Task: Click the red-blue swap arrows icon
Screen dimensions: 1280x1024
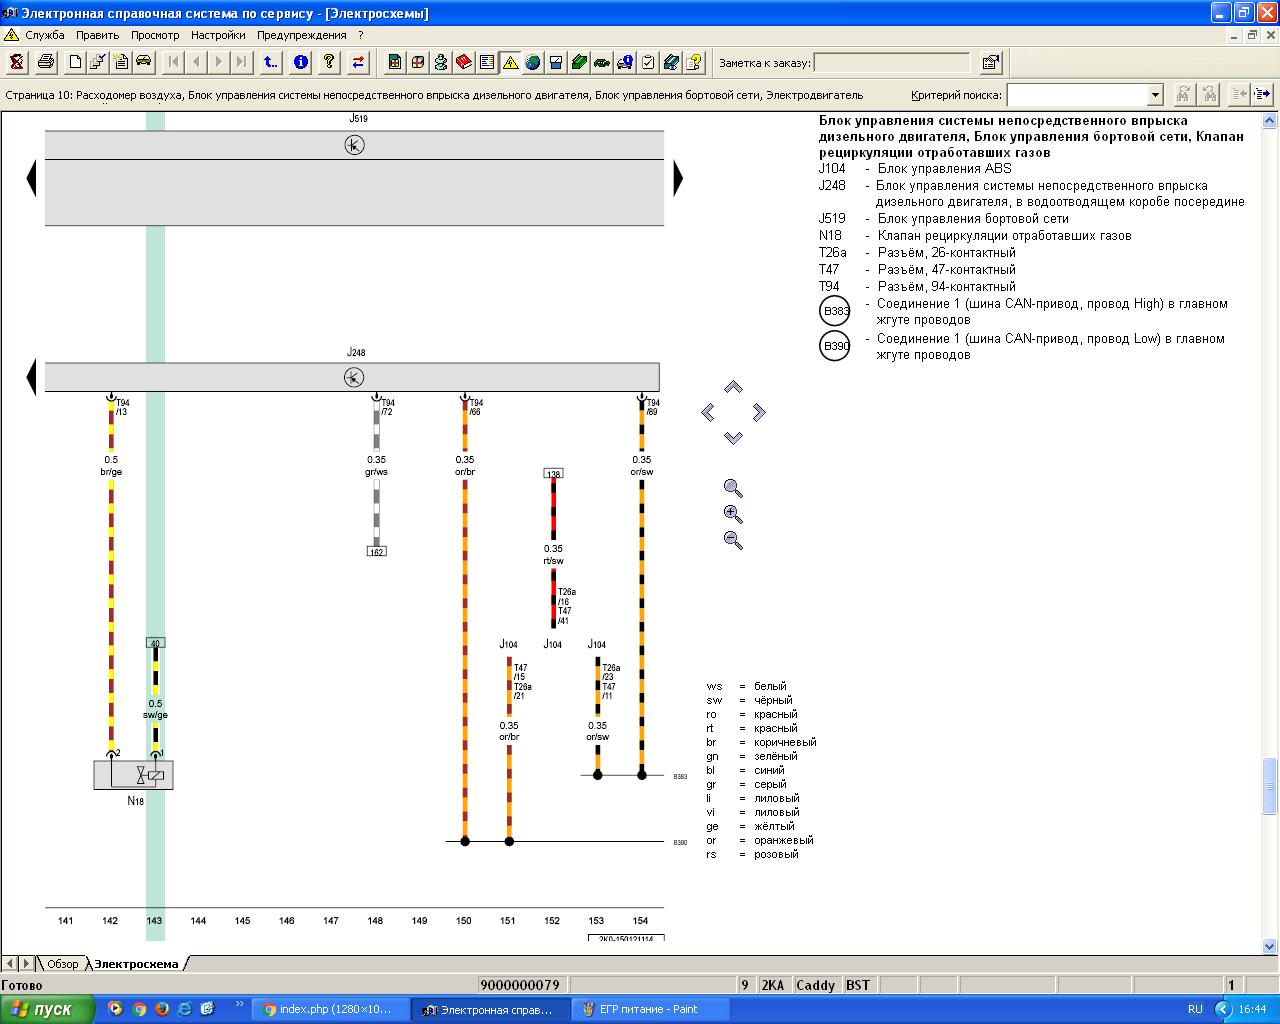Action: 358,62
